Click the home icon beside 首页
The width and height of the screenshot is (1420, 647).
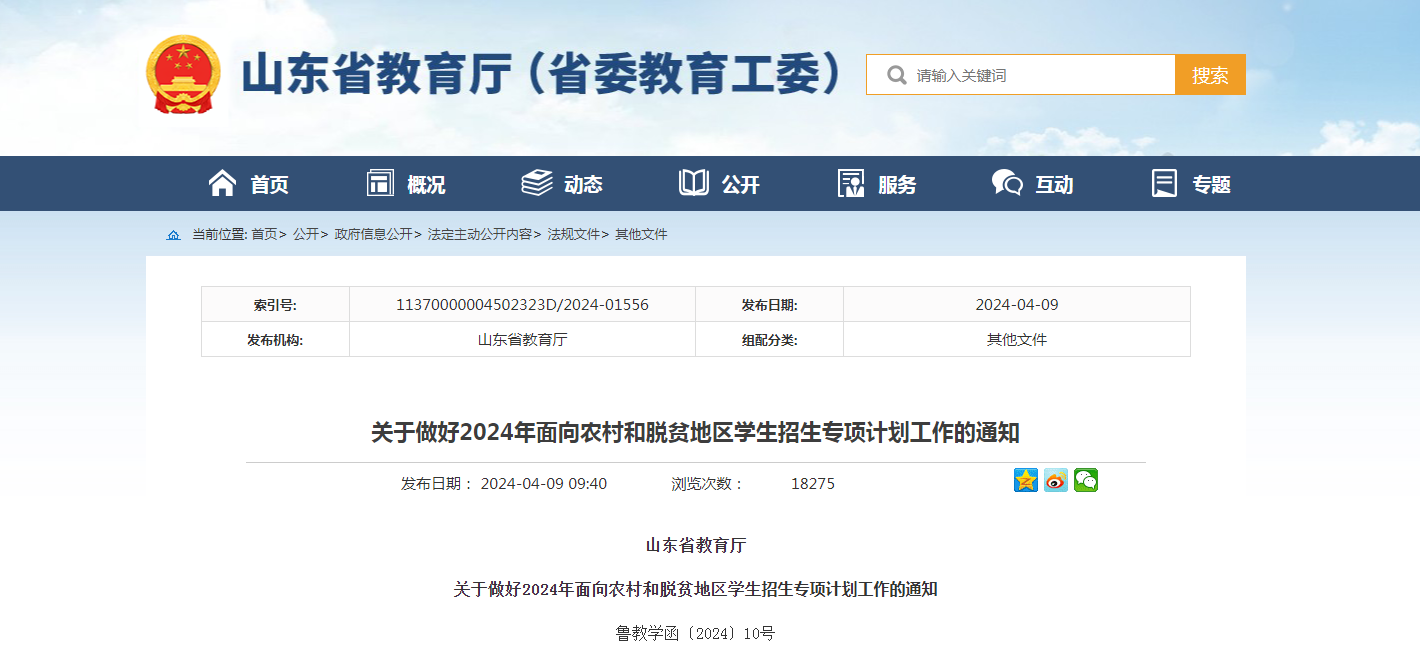point(222,183)
